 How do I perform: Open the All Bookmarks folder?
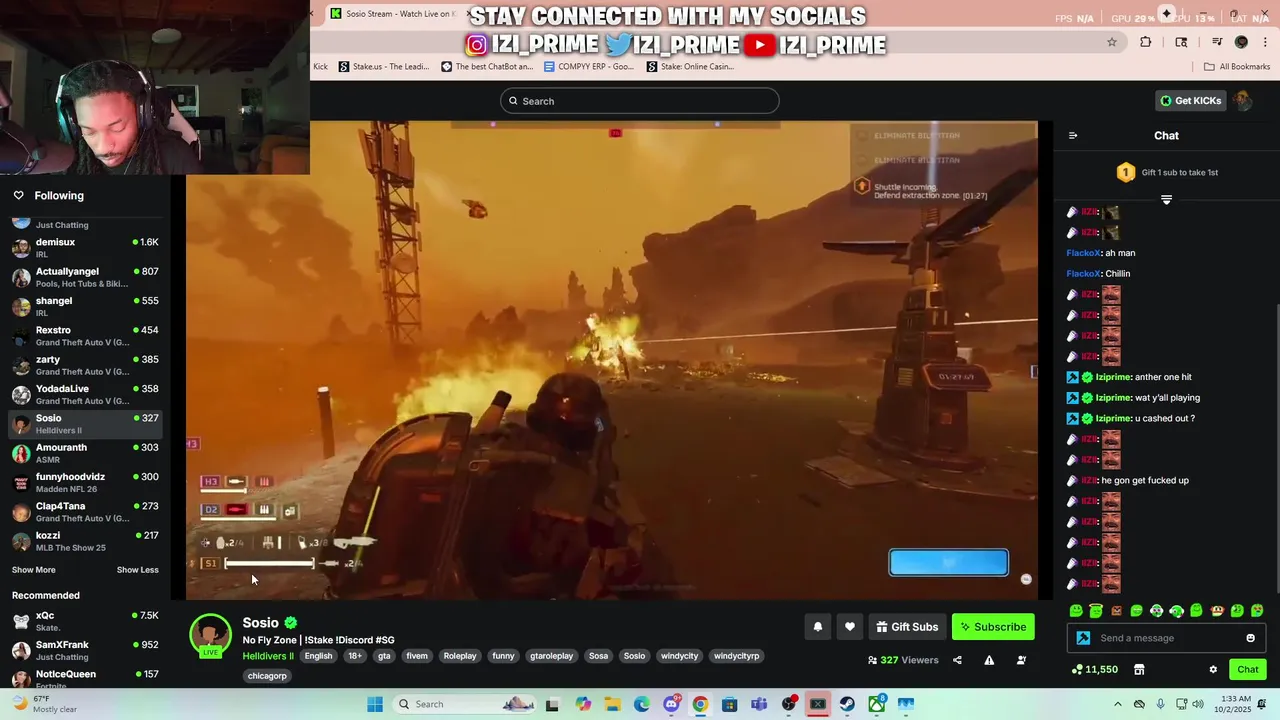pos(1237,67)
